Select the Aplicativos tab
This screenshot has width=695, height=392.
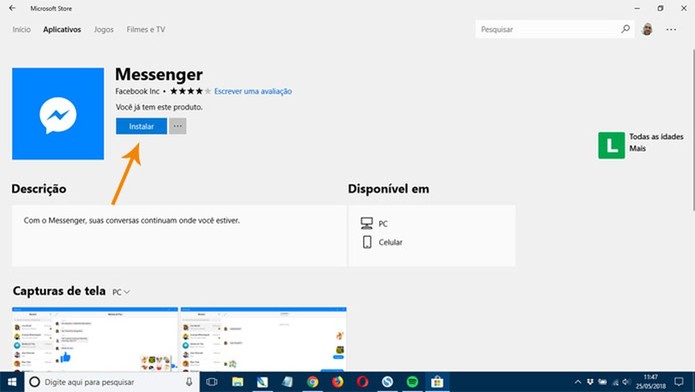(x=62, y=30)
